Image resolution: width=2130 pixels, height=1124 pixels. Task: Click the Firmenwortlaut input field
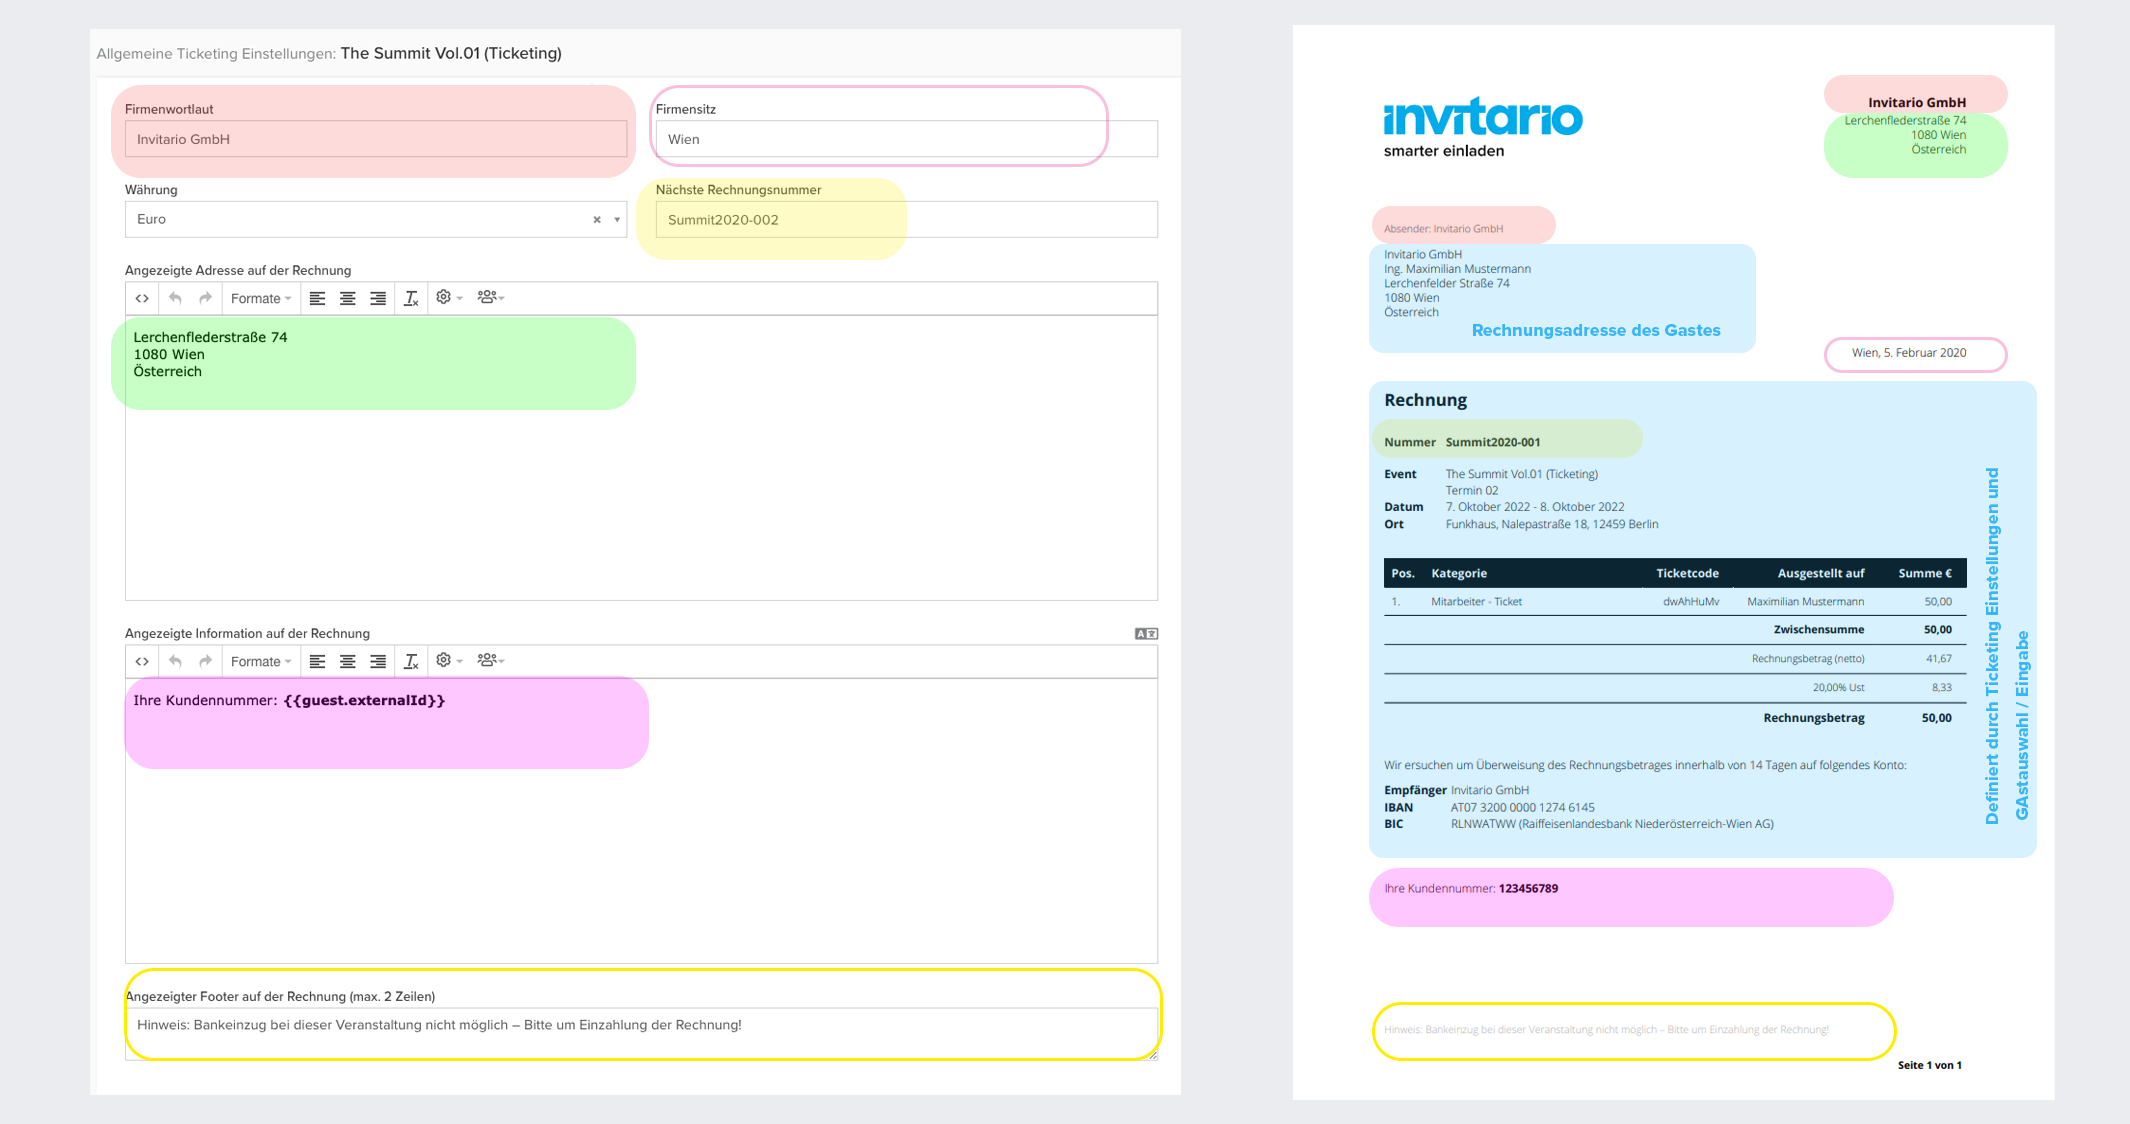click(375, 139)
